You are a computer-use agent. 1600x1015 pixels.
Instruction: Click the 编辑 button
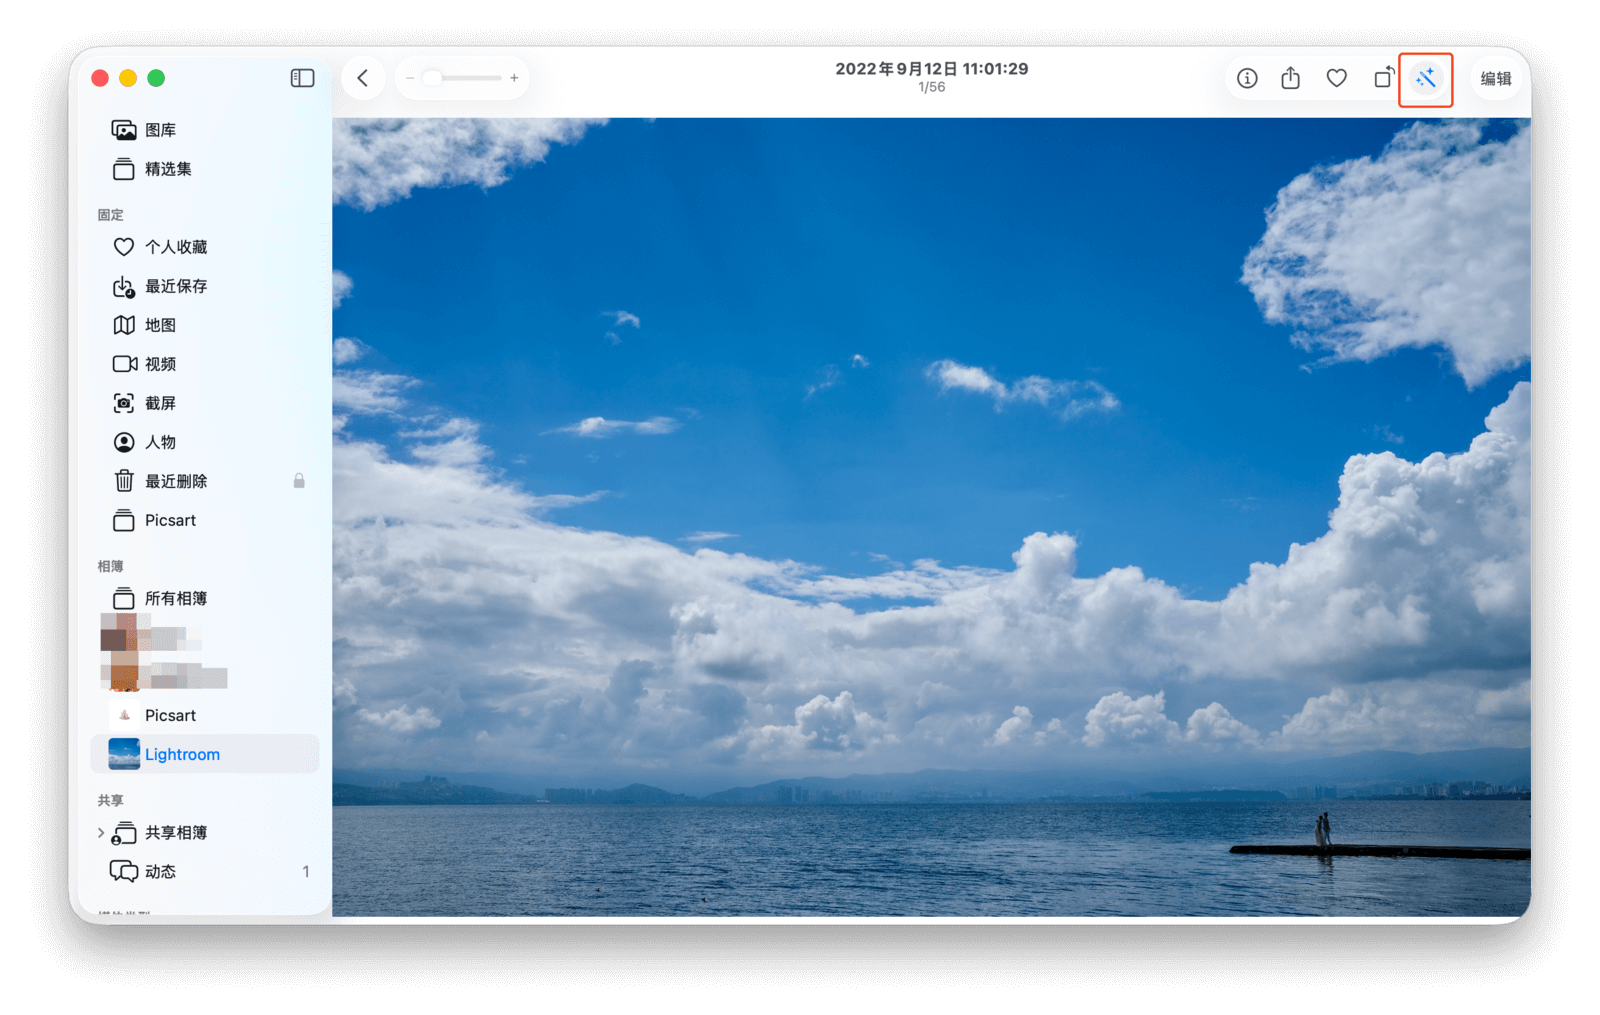coord(1496,78)
